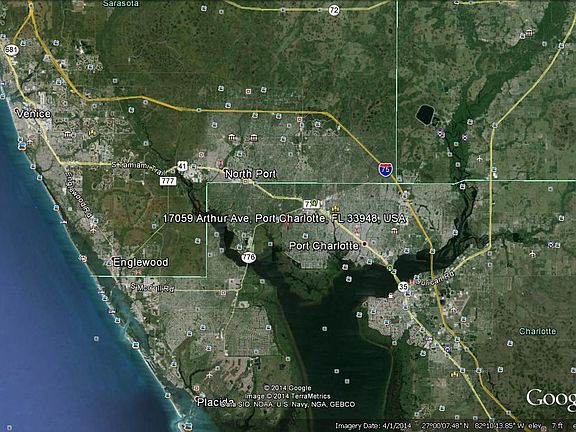Image resolution: width=576 pixels, height=432 pixels.
Task: Click the Englewood place label
Action: click(x=141, y=262)
